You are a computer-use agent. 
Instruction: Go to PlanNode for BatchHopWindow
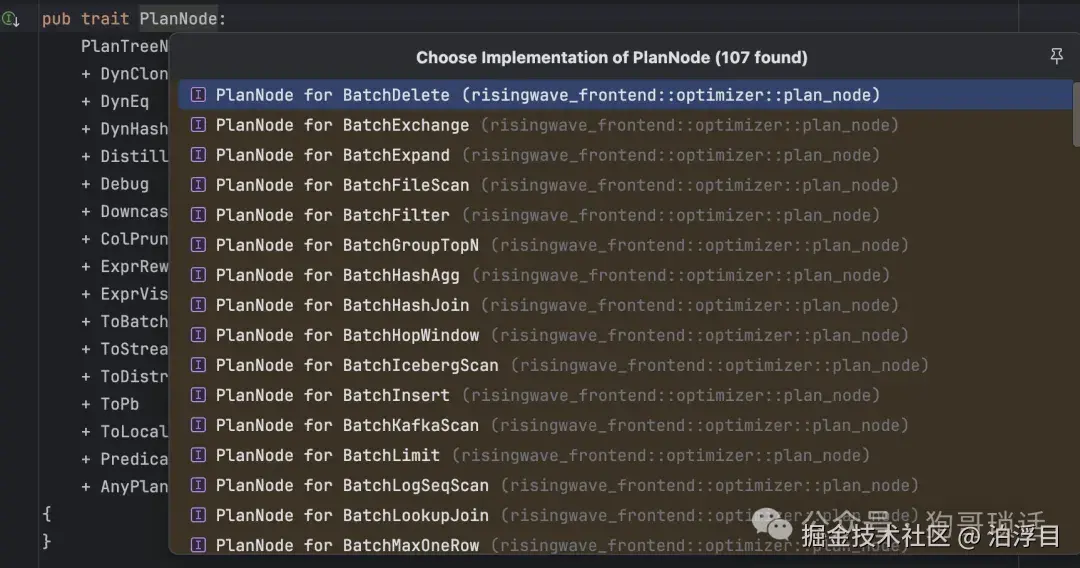point(347,335)
